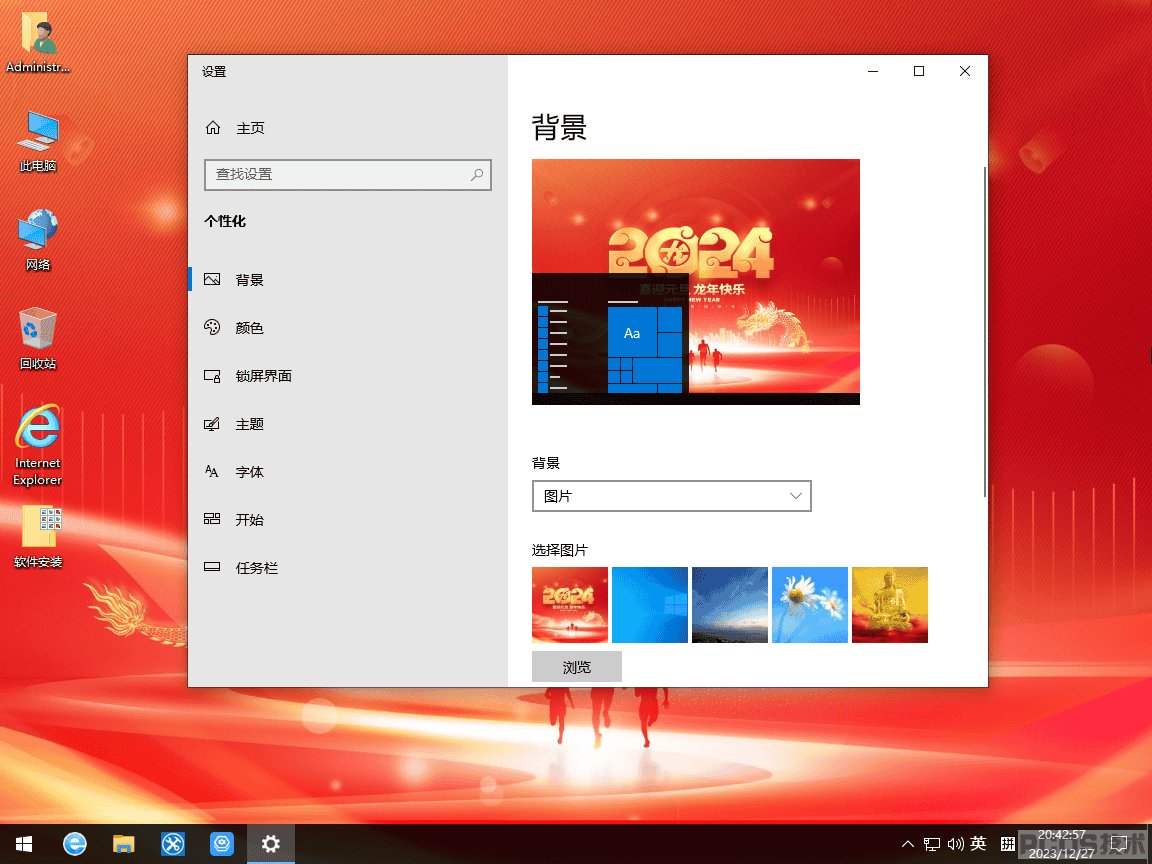Choose the 2024 dragon year wallpaper thumbnail
1152x864 pixels.
point(570,605)
